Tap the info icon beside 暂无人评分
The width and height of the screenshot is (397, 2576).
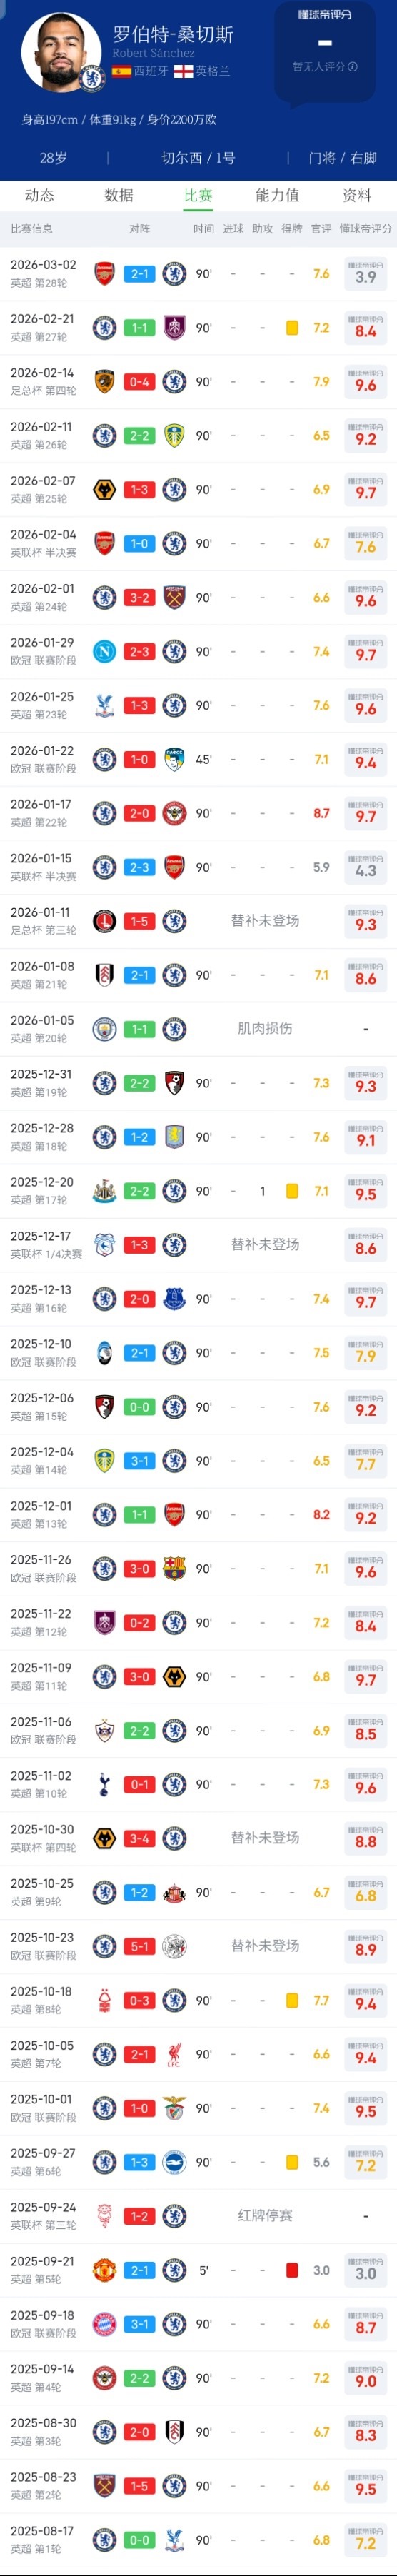[353, 67]
